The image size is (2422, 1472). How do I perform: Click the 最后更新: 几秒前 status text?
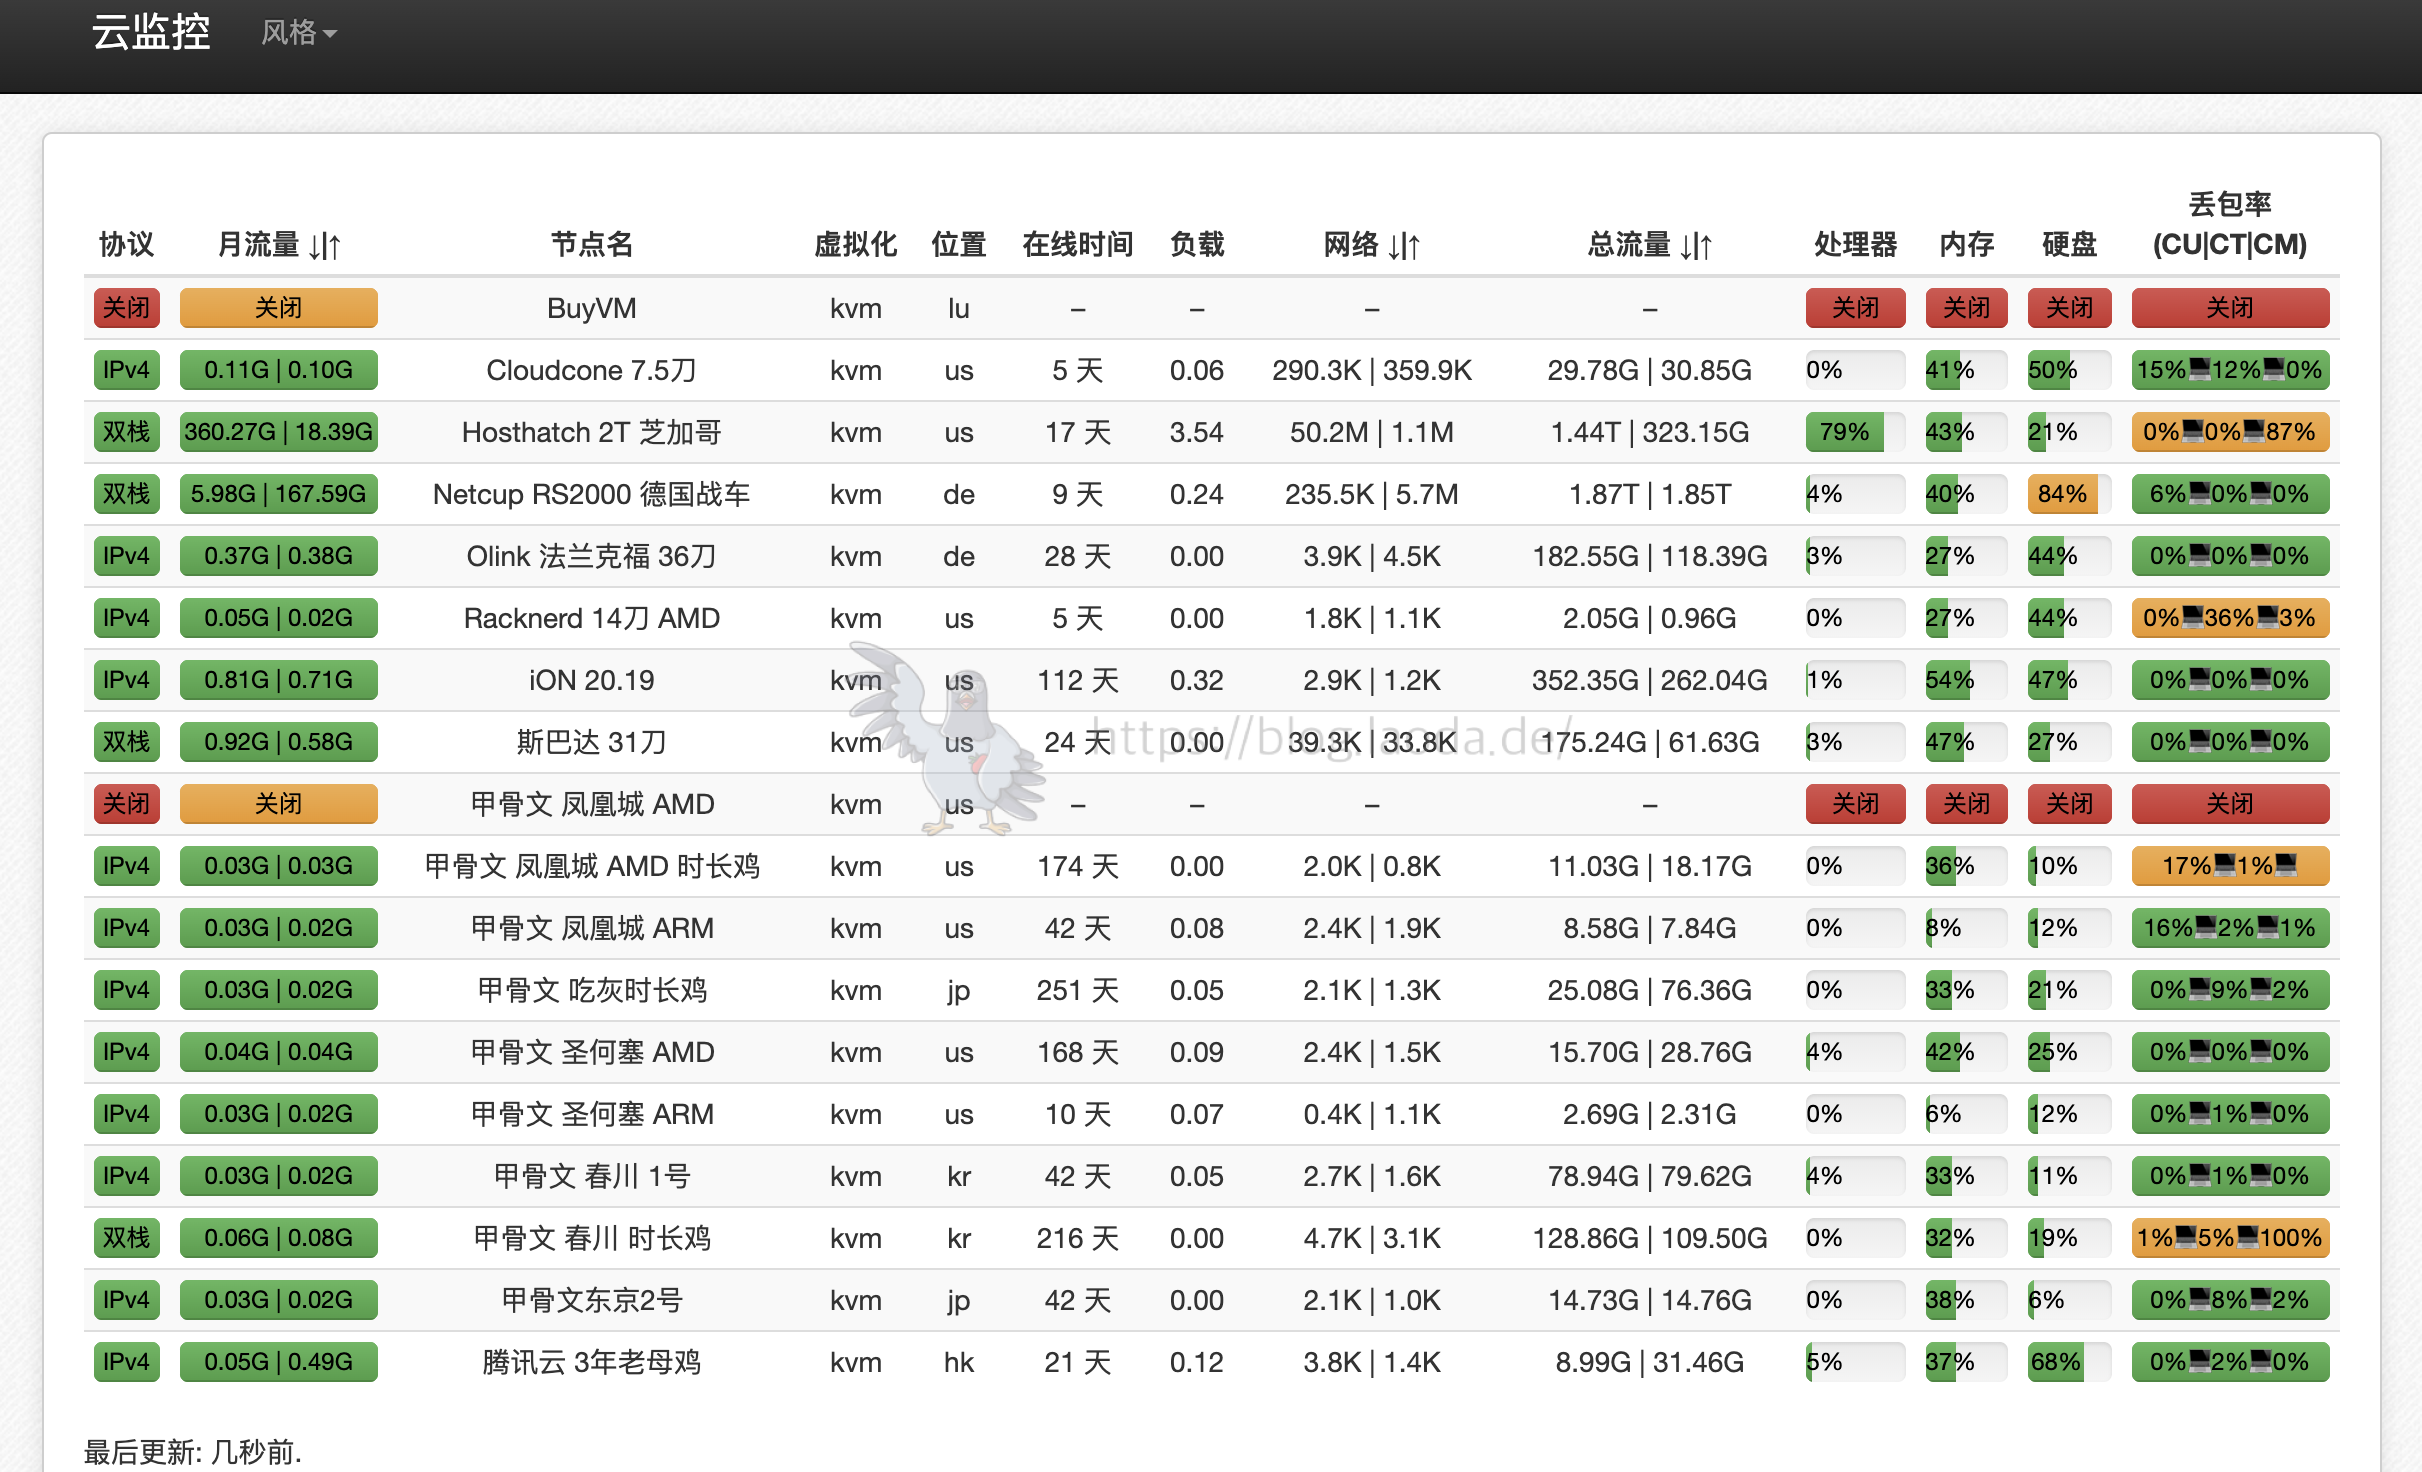(x=192, y=1451)
